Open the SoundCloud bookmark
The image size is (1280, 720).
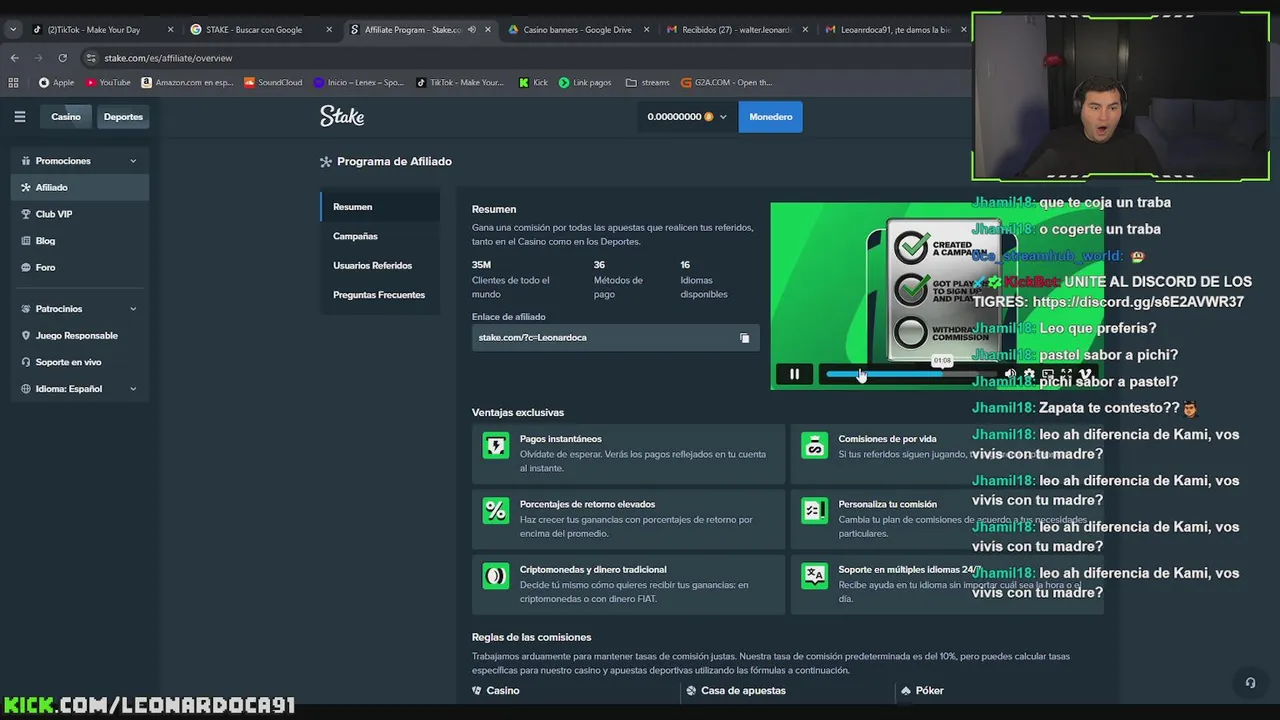273,83
